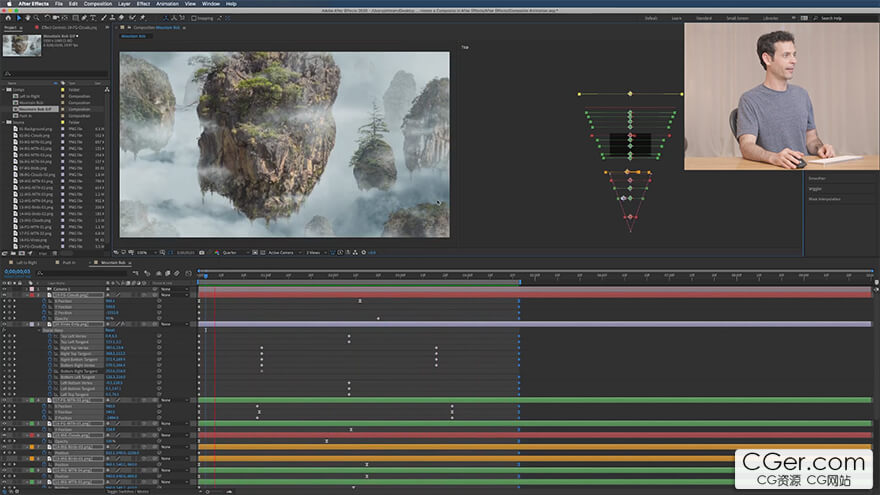
Task: Switch to the Libraries workspace
Action: tap(771, 18)
